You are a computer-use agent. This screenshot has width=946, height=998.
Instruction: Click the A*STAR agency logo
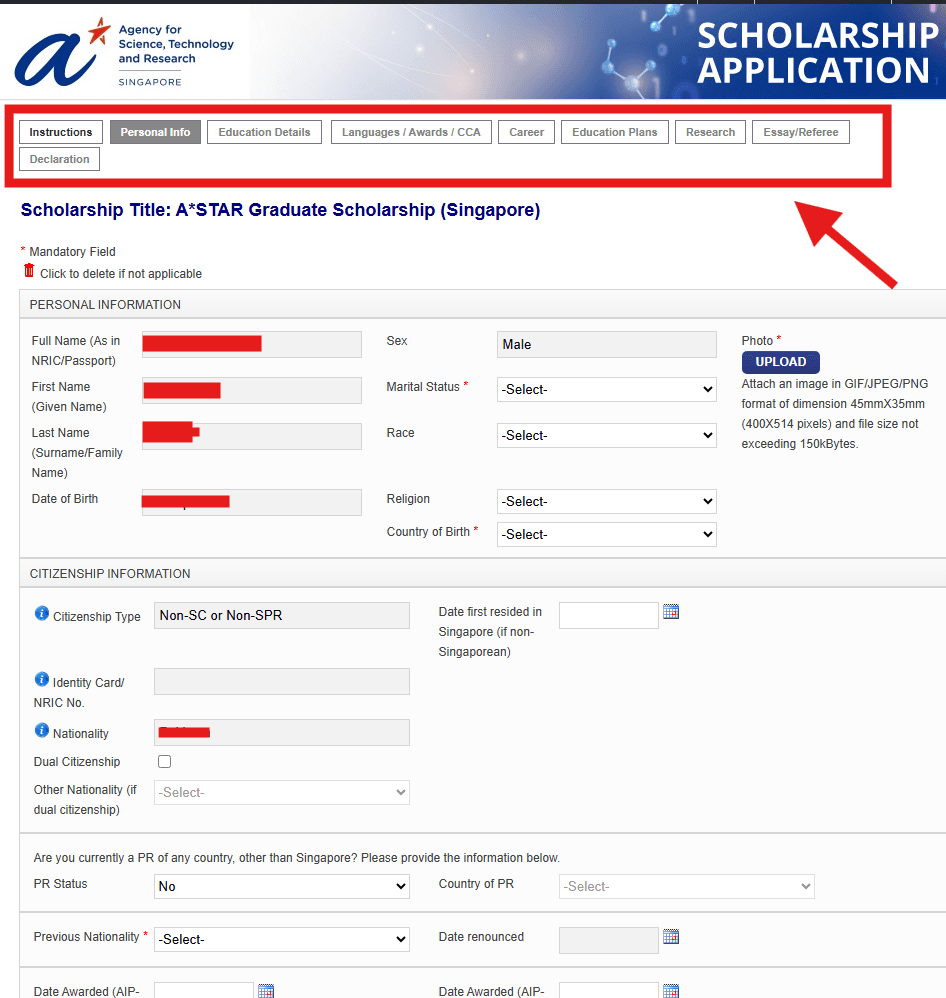tap(124, 52)
